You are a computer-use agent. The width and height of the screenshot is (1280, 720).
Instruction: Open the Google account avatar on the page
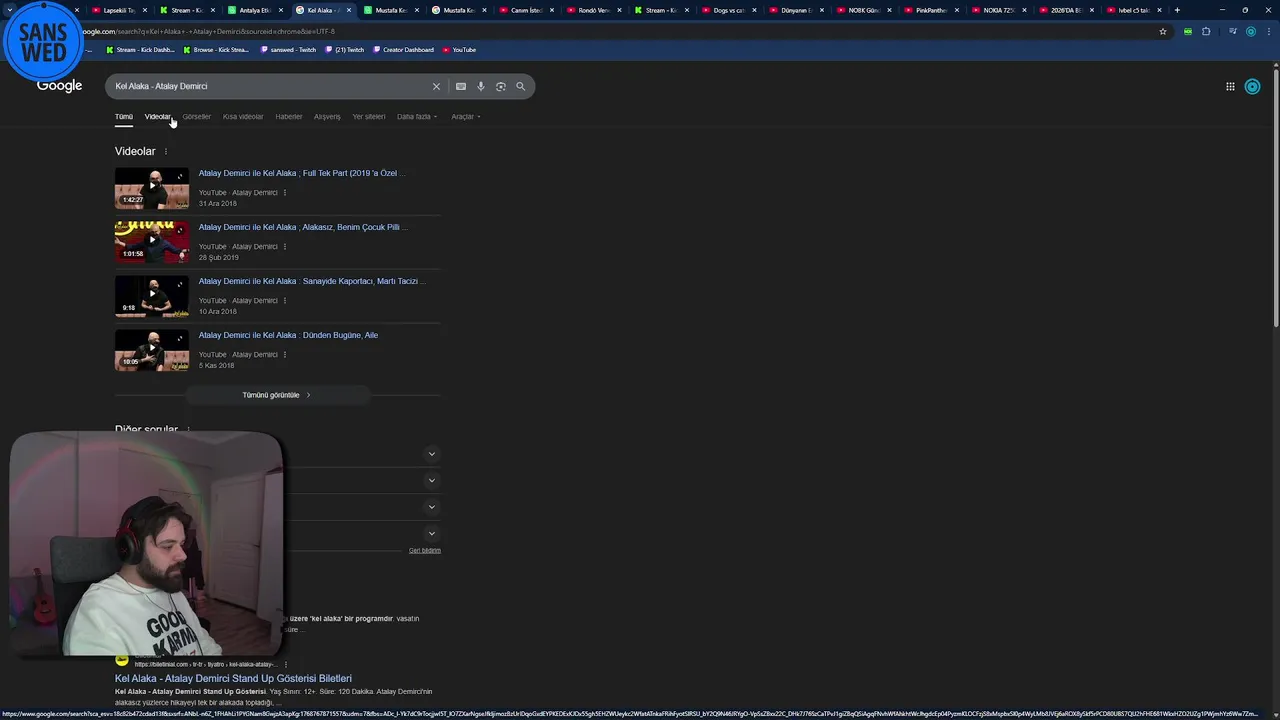(x=1252, y=86)
